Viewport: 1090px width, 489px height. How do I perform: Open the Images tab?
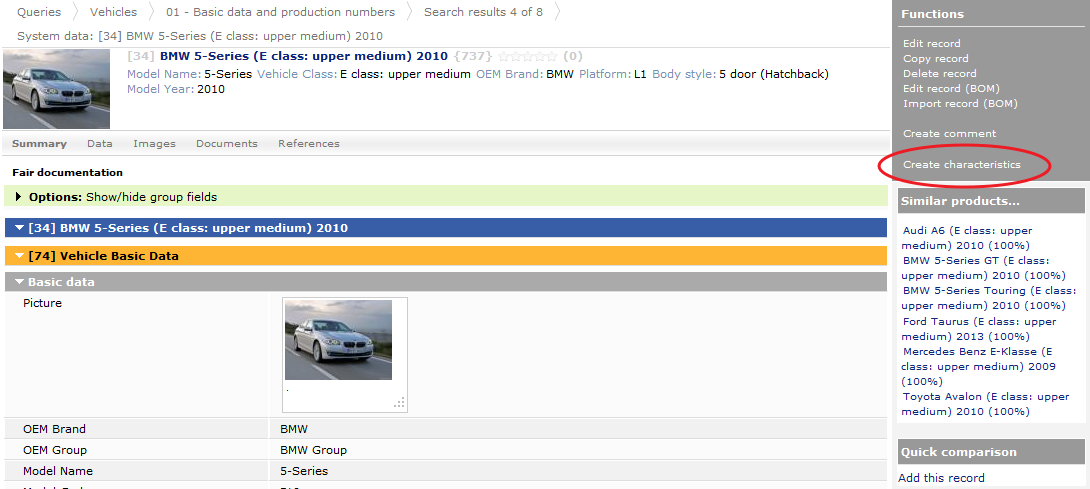tap(154, 143)
